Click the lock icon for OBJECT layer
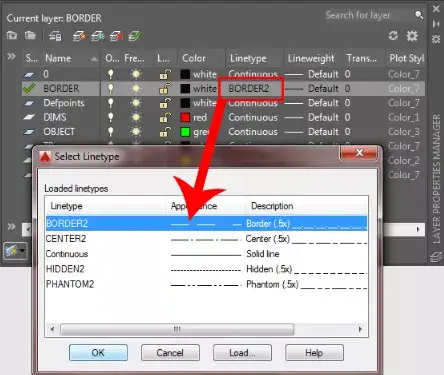 click(165, 131)
